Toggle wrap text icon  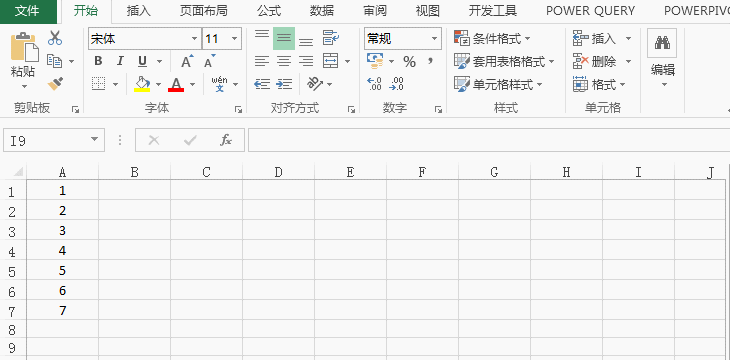pyautogui.click(x=331, y=38)
